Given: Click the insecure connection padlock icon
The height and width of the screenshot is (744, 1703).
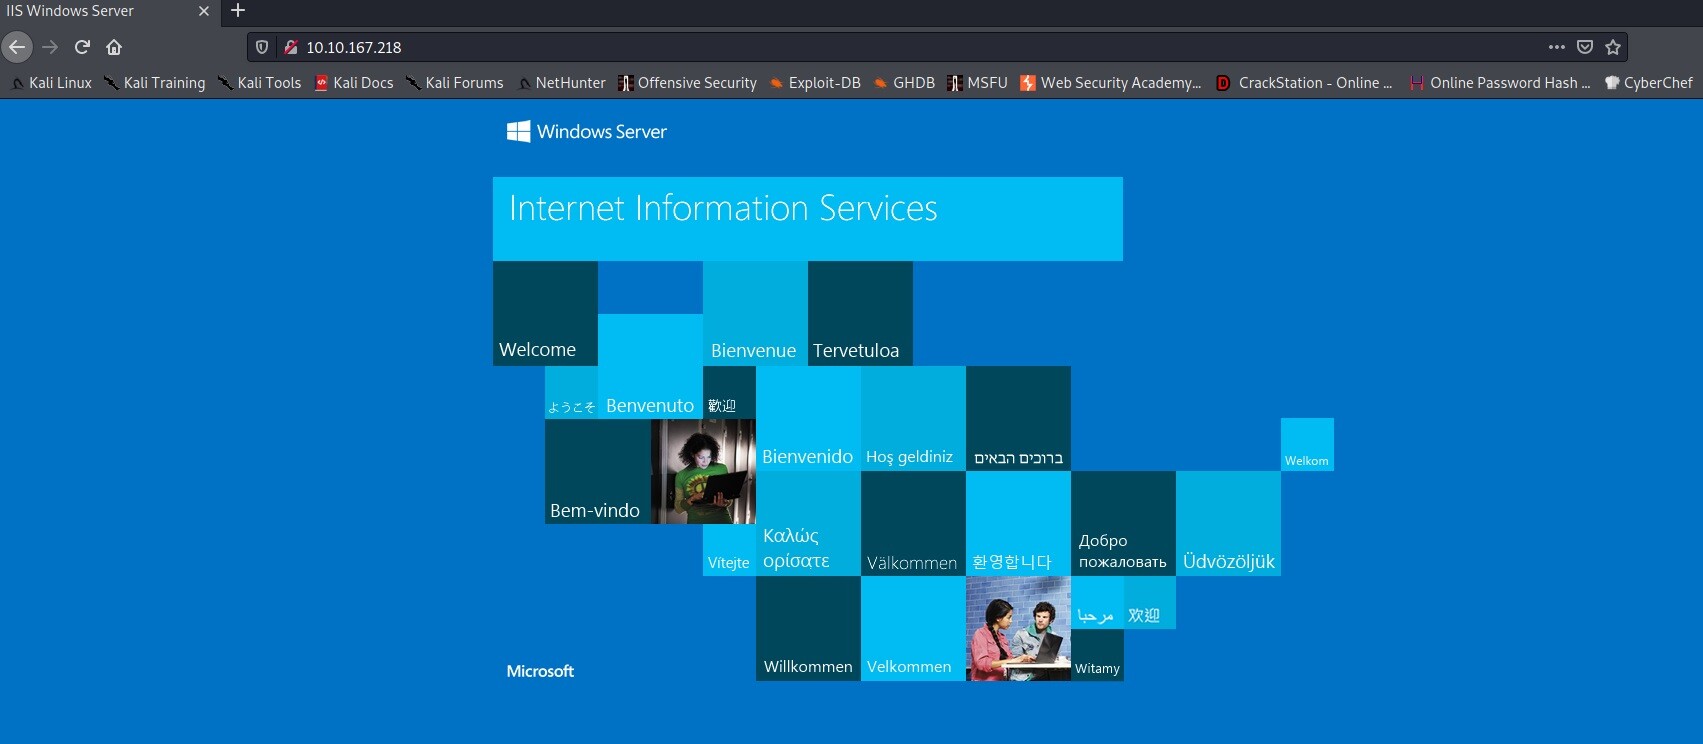Looking at the screenshot, I should pos(291,47).
